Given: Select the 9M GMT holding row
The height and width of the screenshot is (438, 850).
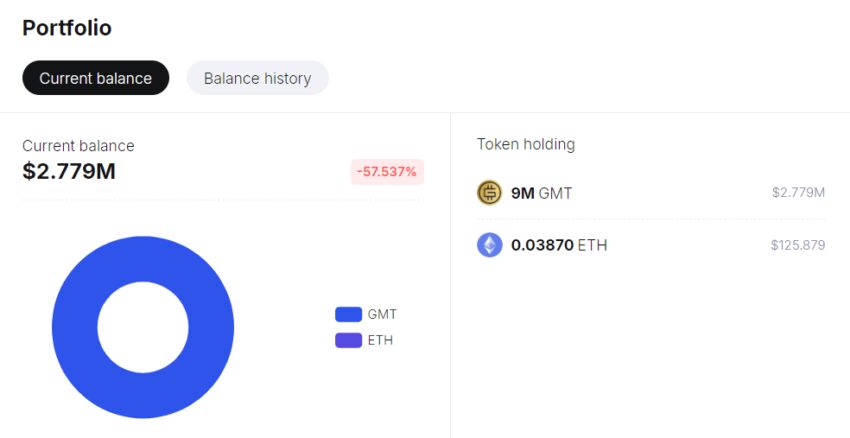Looking at the screenshot, I should pos(650,193).
